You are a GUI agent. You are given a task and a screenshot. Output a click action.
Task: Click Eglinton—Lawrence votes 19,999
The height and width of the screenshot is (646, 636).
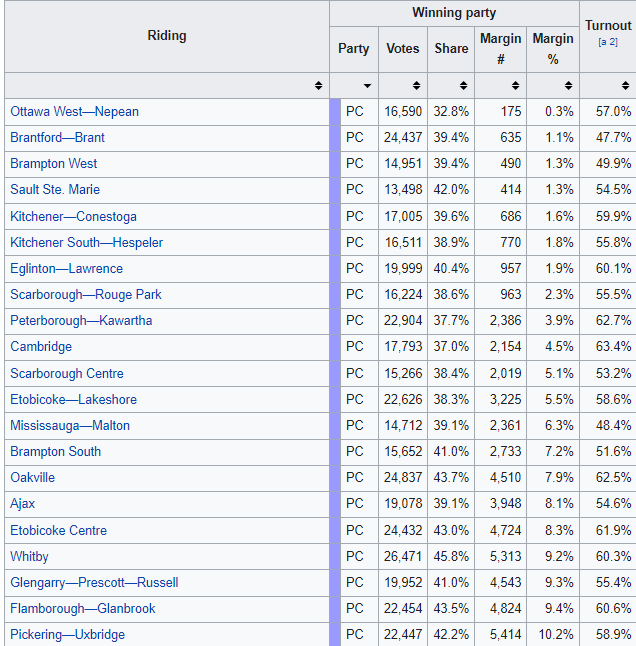pos(403,269)
